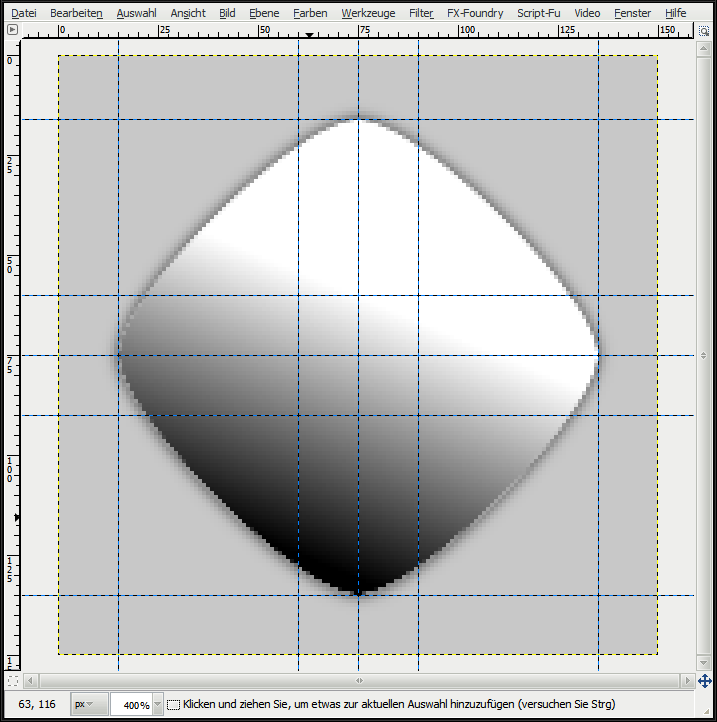Click the coordinates readout 63, 116
Viewport: 717px width, 722px height.
pos(37,704)
